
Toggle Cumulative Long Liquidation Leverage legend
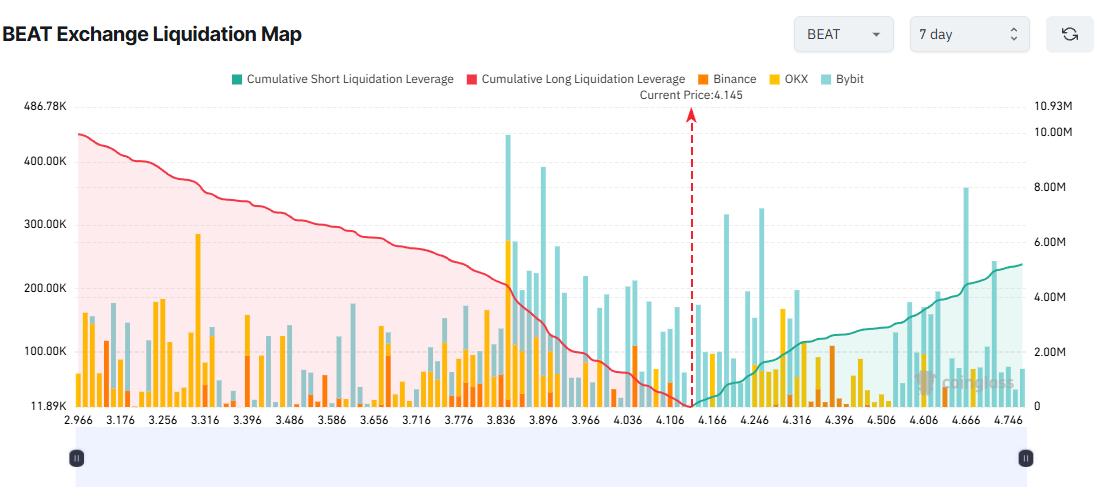[x=583, y=79]
